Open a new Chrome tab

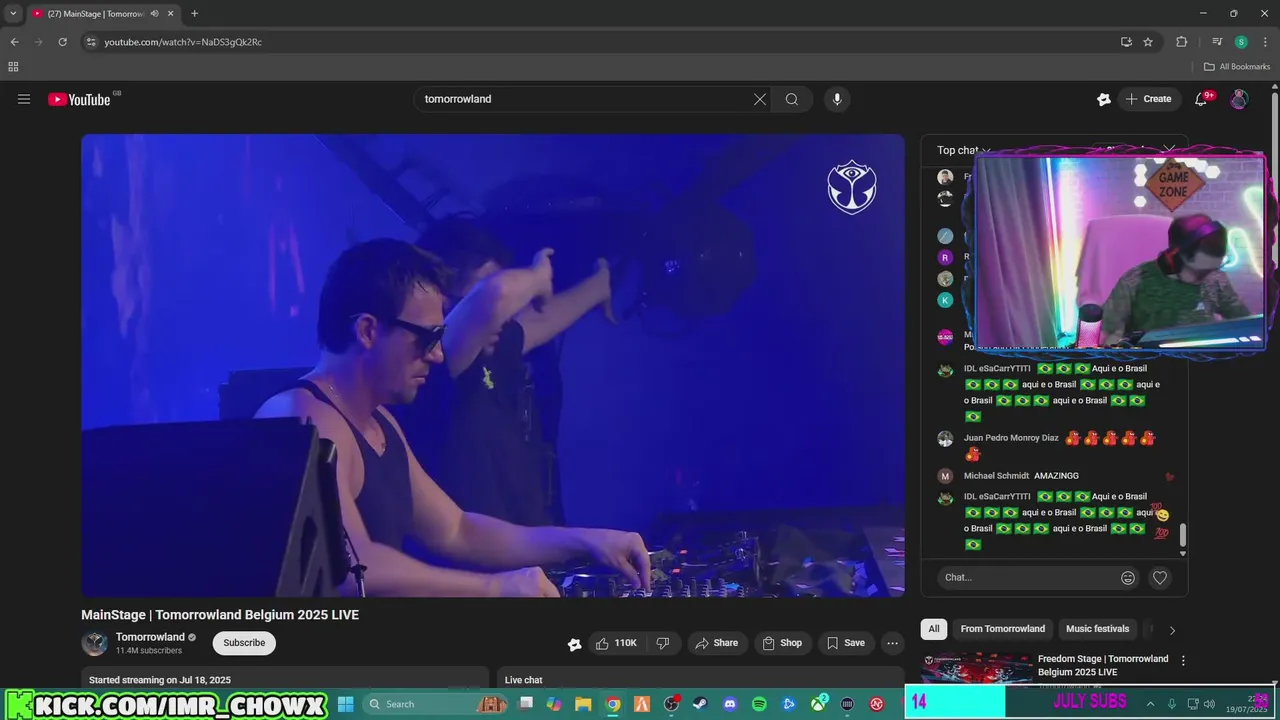pos(194,14)
